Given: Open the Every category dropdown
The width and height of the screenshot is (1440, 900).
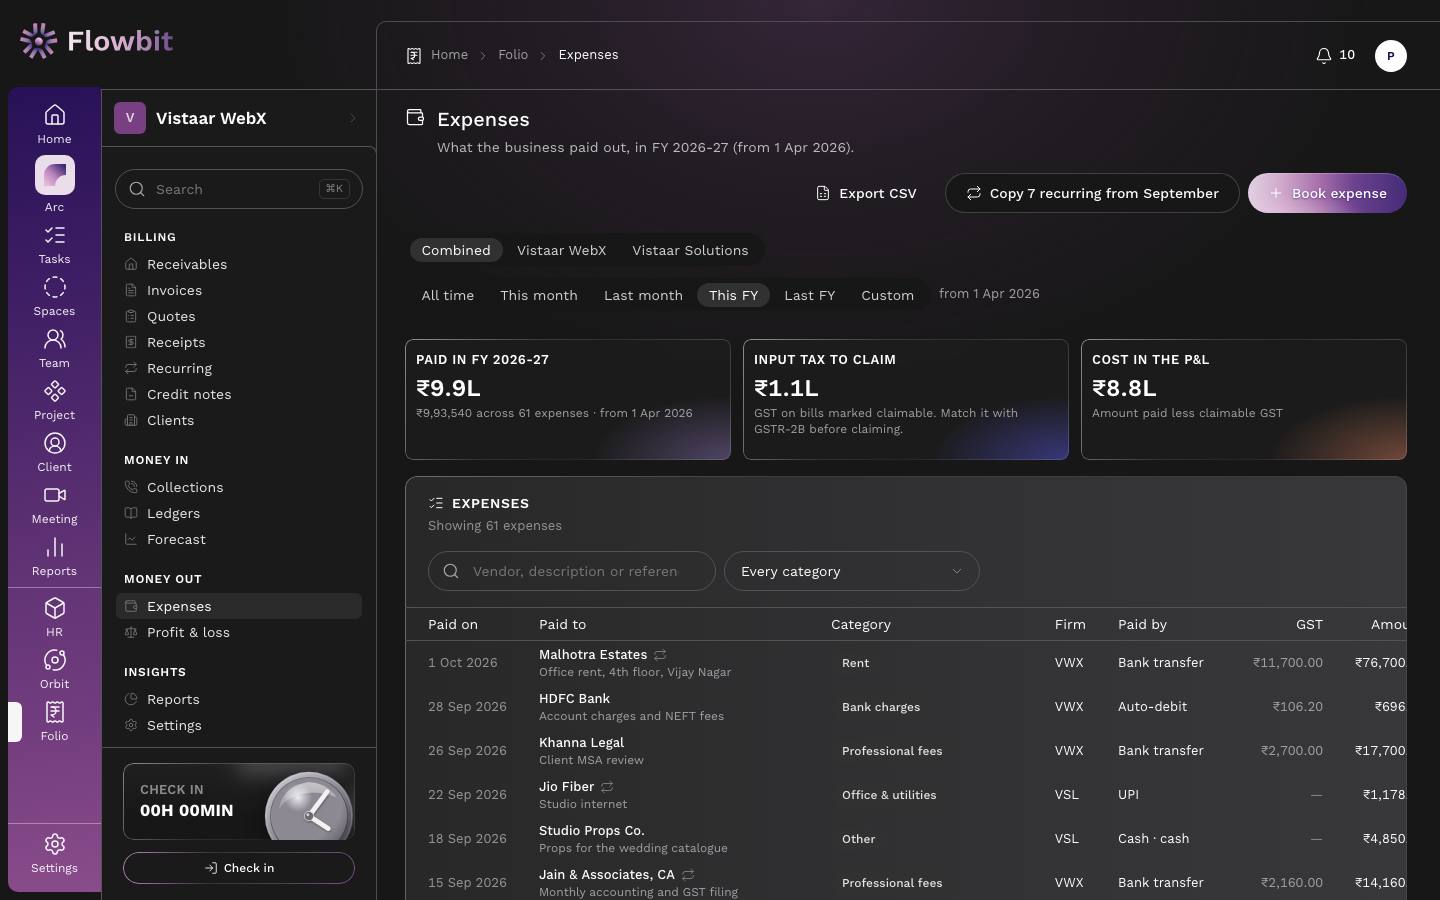Looking at the screenshot, I should point(852,571).
